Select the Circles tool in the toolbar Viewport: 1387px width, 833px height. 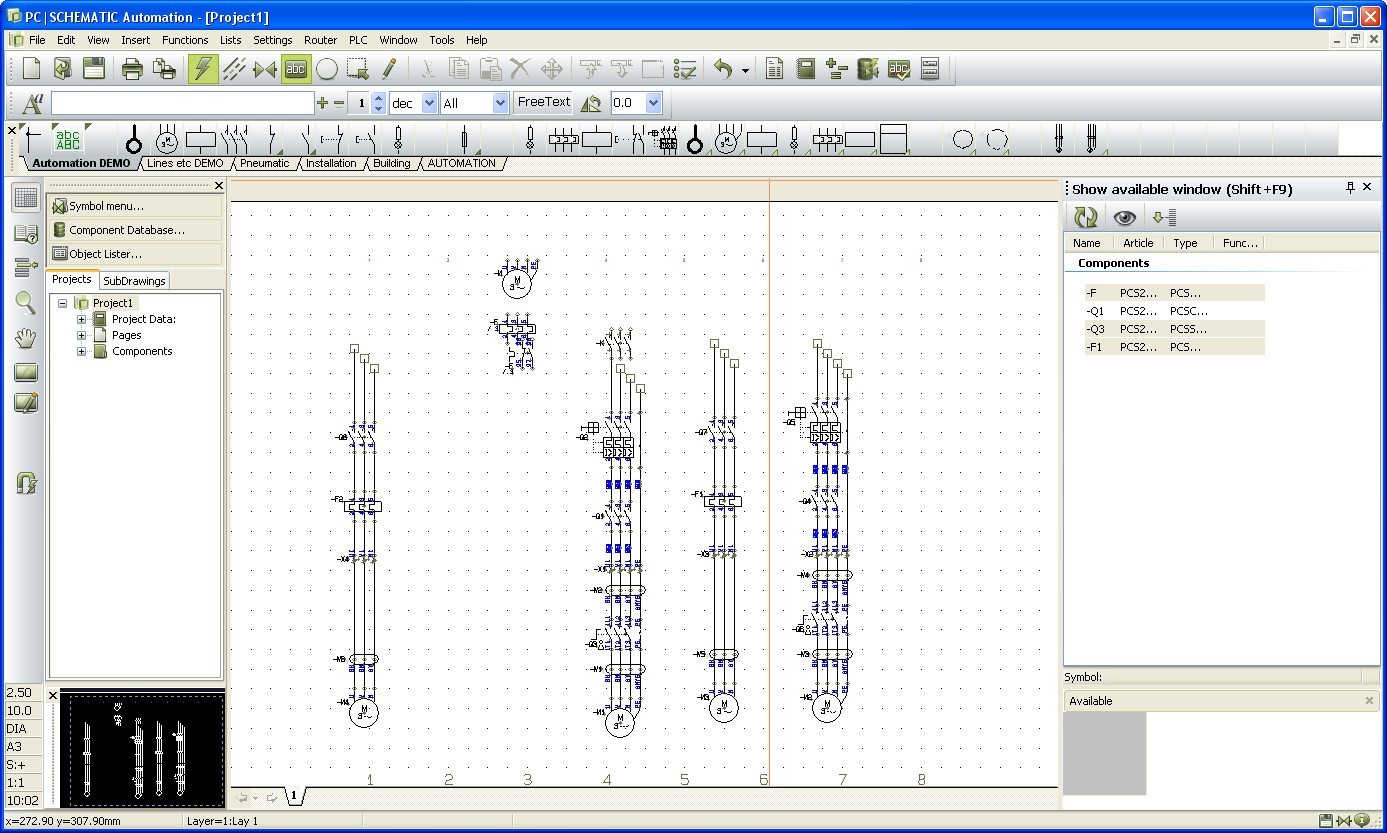coord(327,69)
